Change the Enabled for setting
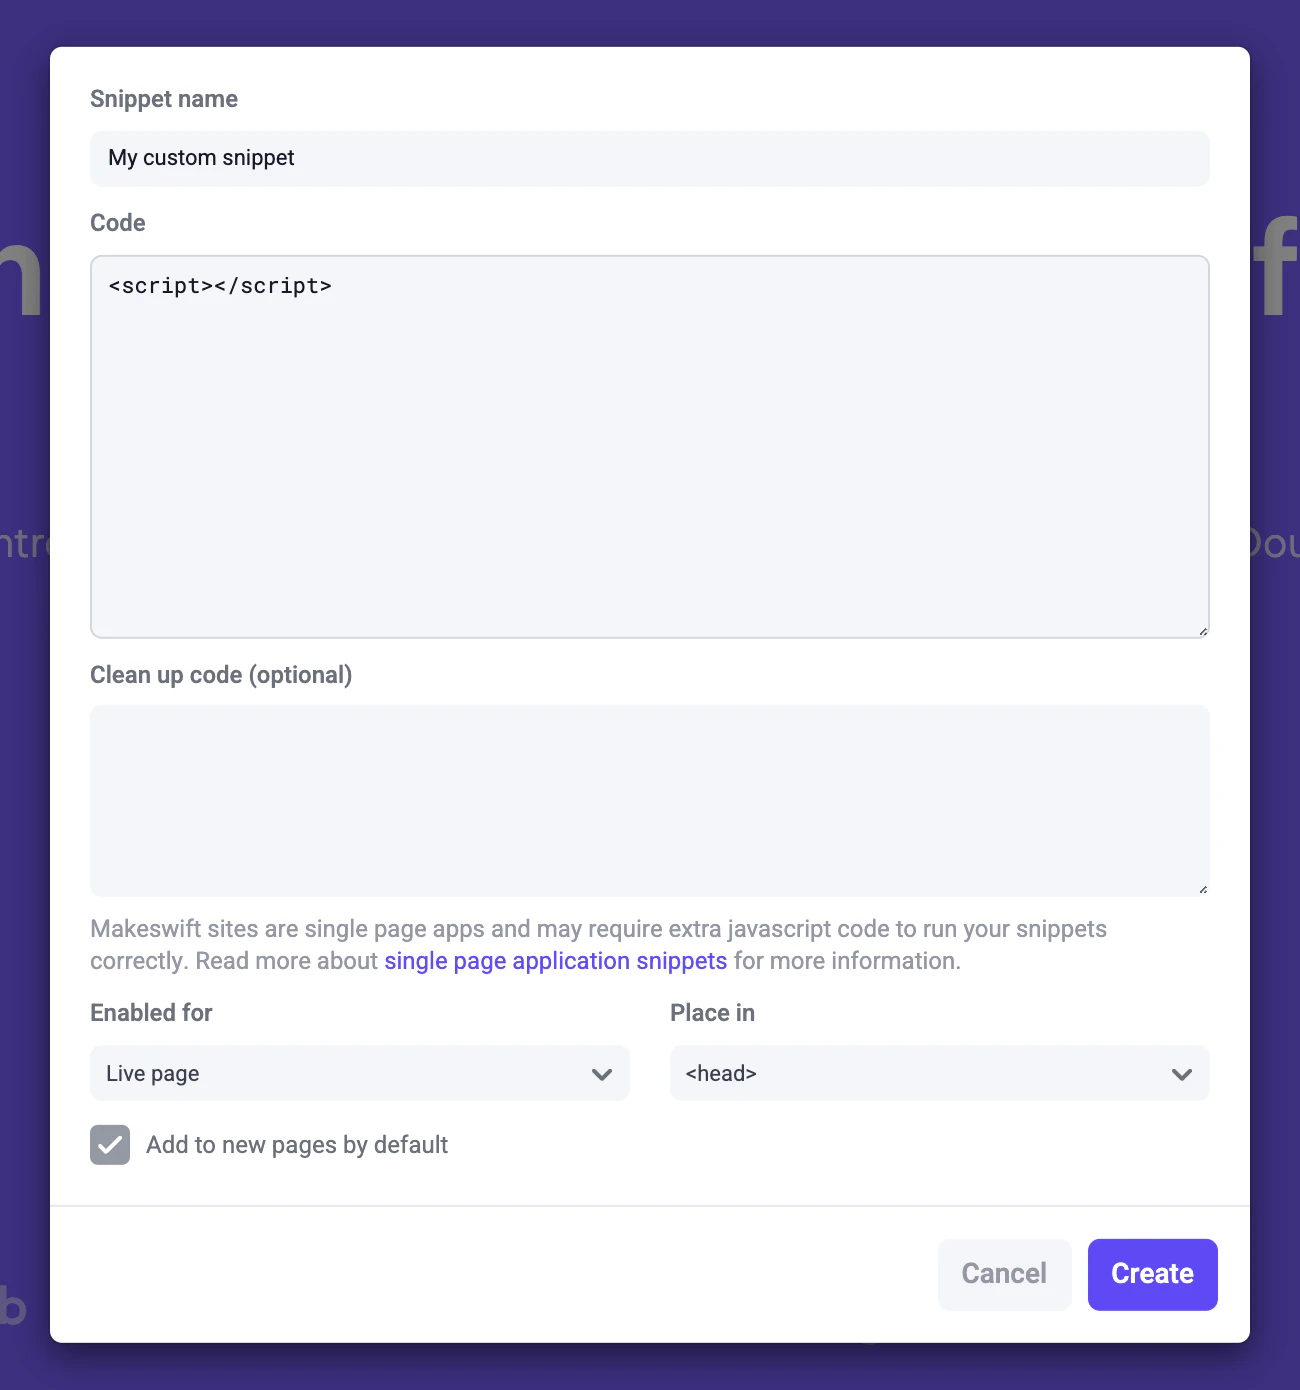The height and width of the screenshot is (1390, 1300). pos(359,1074)
